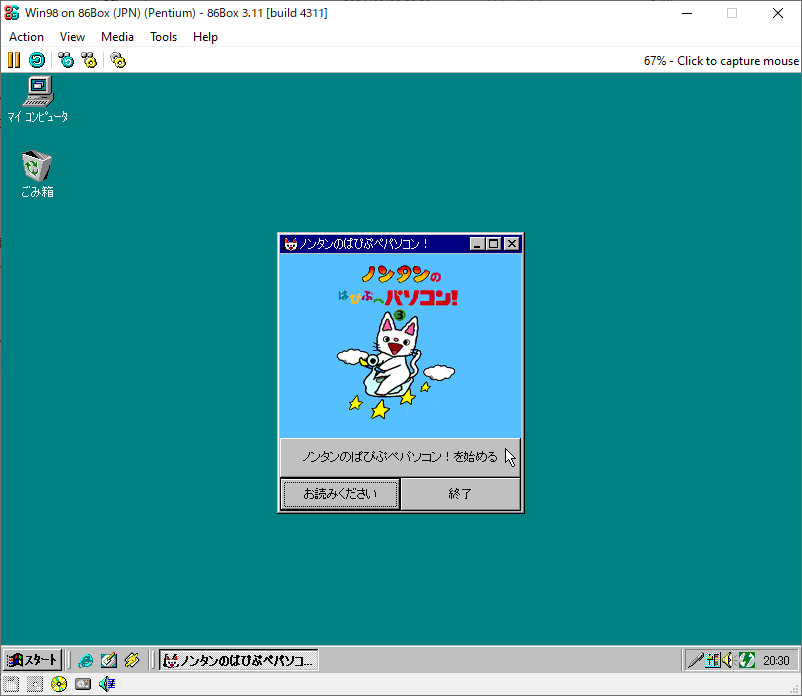802x696 pixels.
Task: Send Ctrl+Alt+Esc via toolbar icon
Action: coord(89,60)
